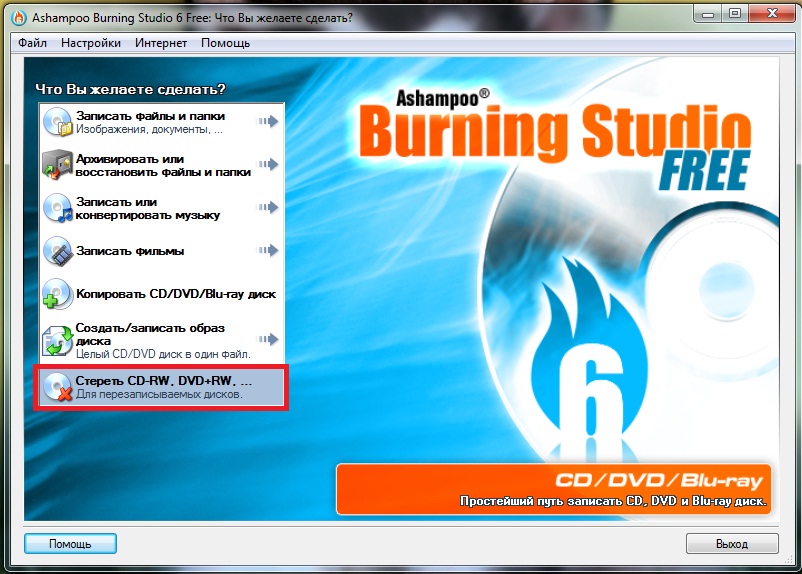
Task: Click the Ashampoo flame icon in title bar
Action: (x=19, y=18)
